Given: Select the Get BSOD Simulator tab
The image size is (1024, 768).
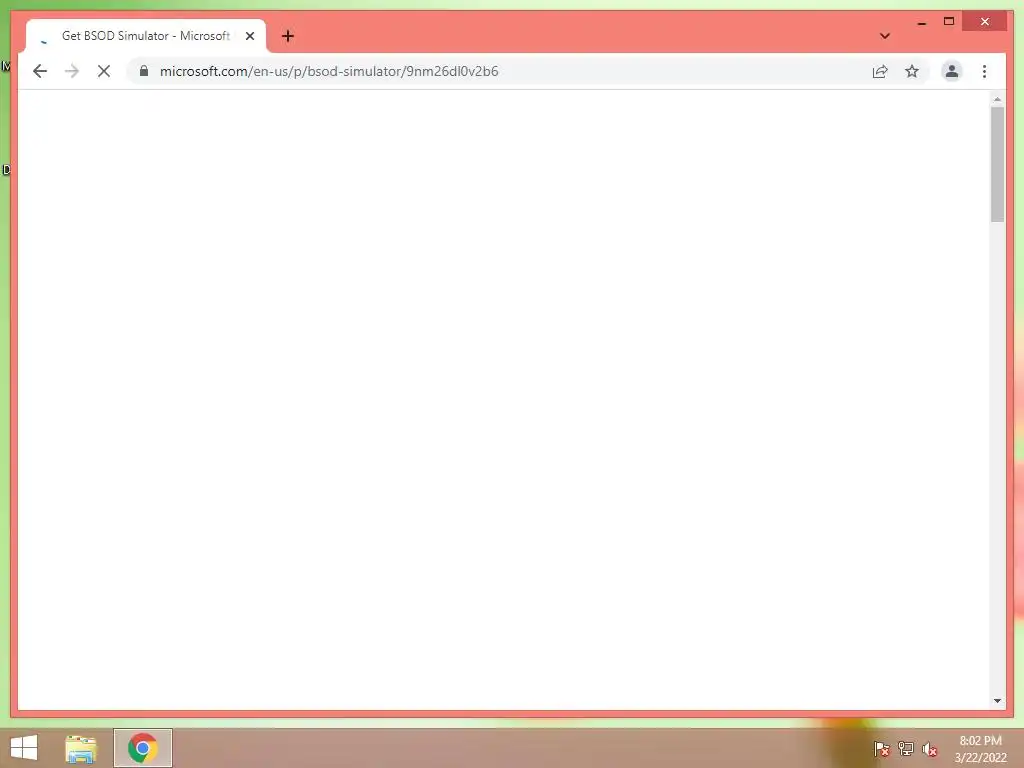Looking at the screenshot, I should pos(146,36).
